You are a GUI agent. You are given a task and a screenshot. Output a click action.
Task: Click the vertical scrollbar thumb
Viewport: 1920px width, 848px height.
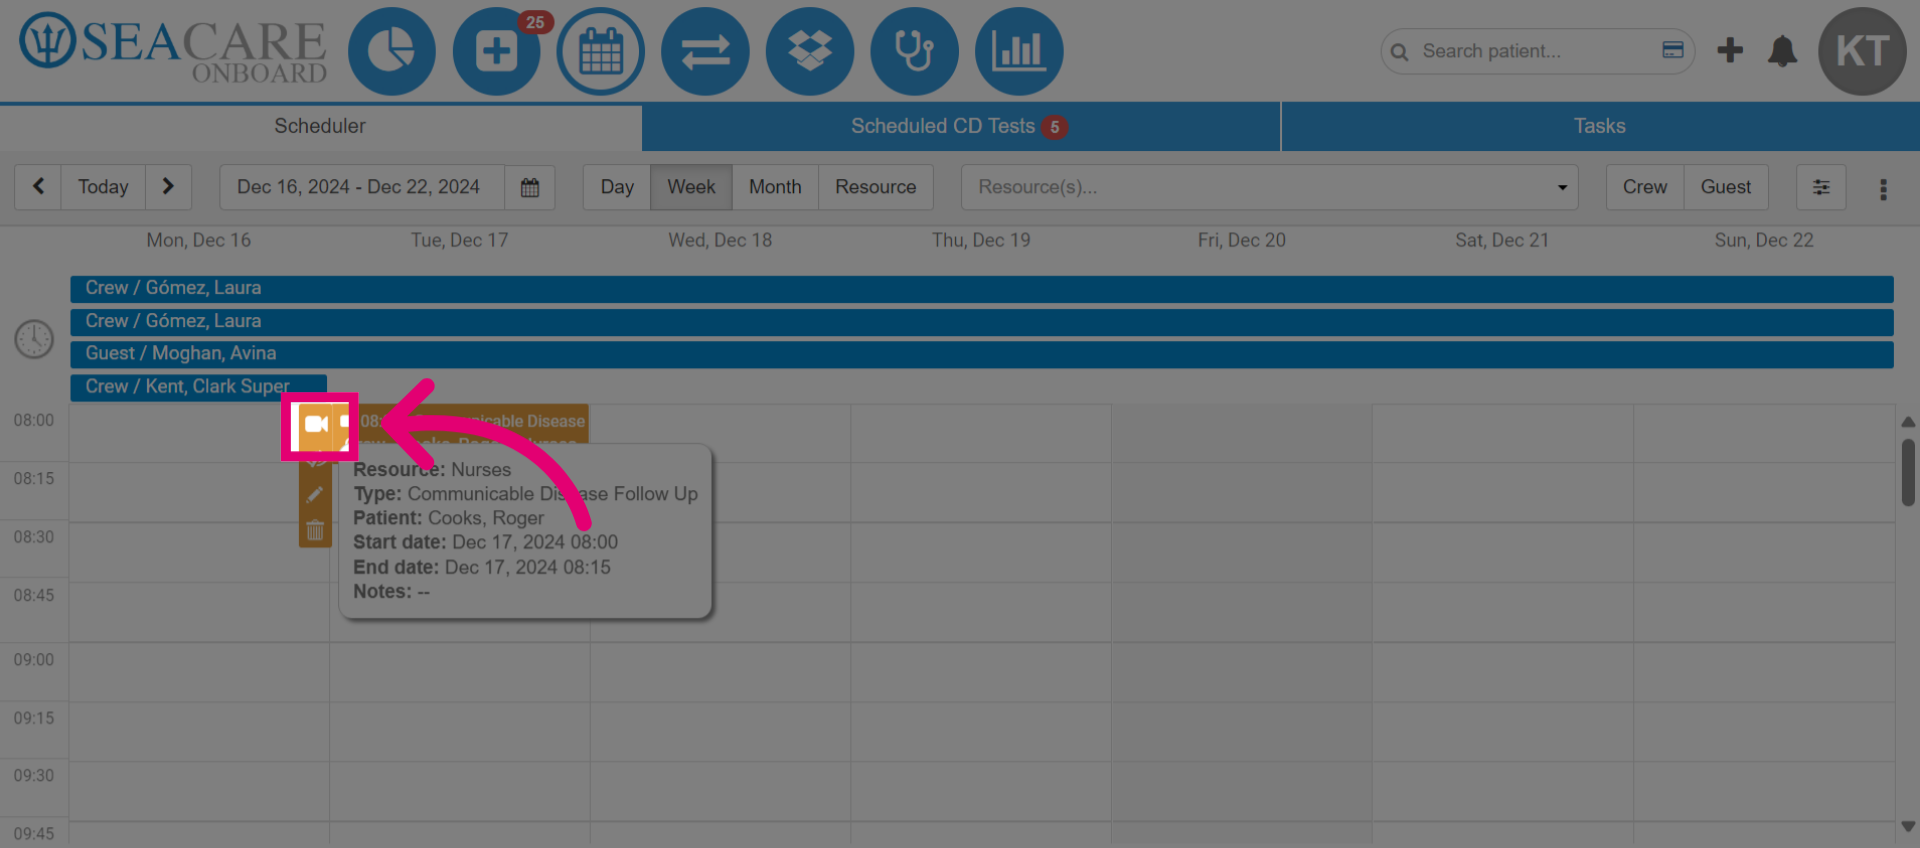coord(1908,473)
